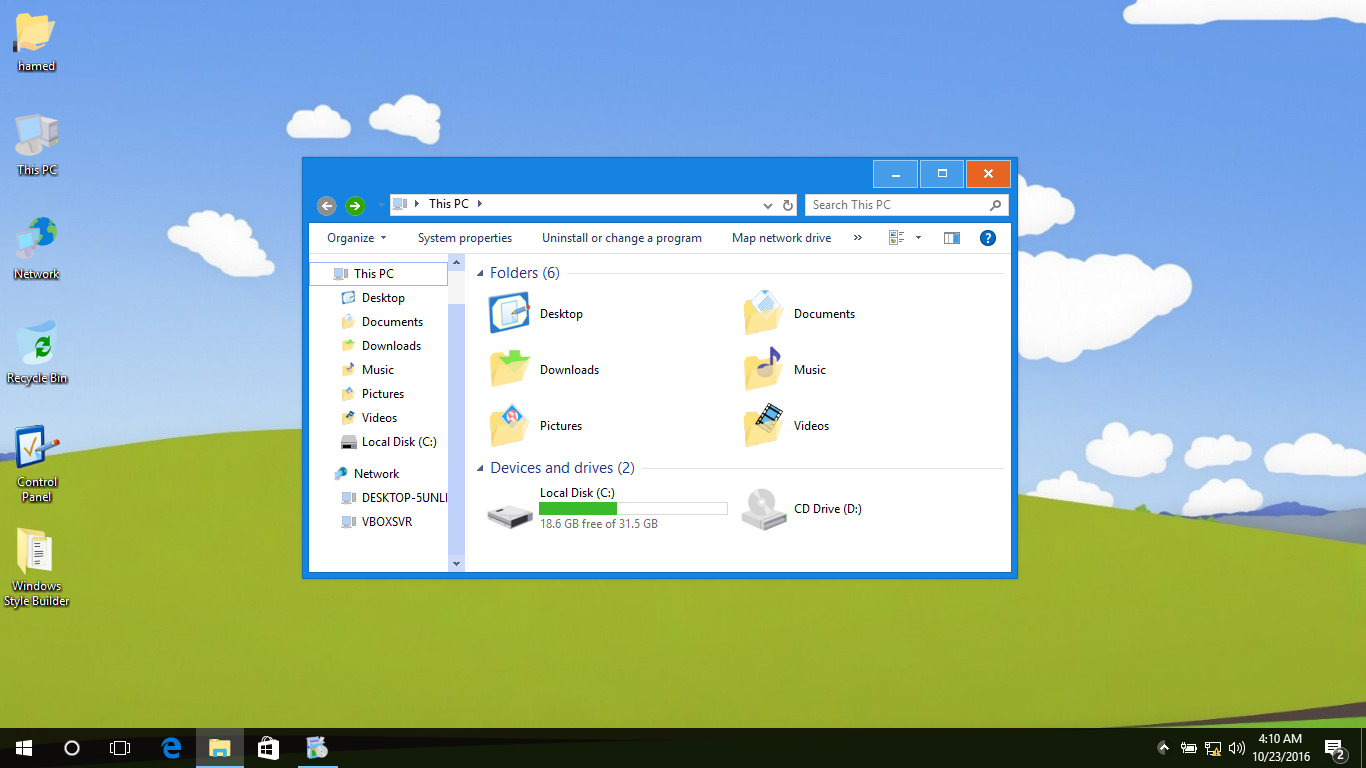Launch Microsoft Edge from the taskbar
This screenshot has height=768, width=1366.
(171, 747)
